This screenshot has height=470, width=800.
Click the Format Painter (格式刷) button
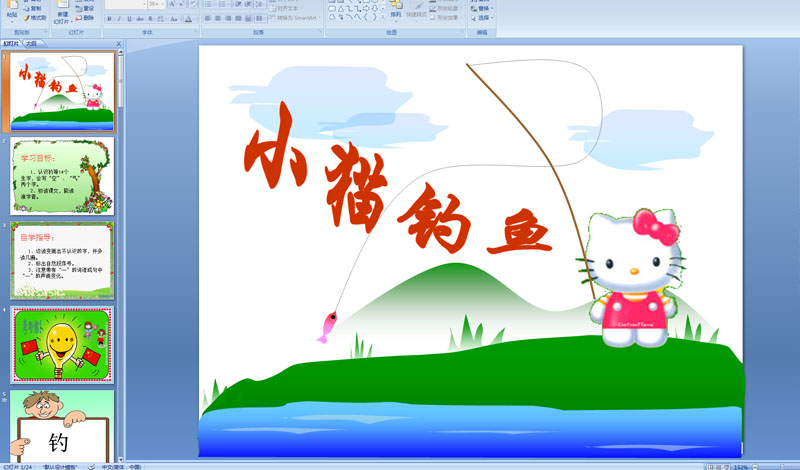coord(35,18)
